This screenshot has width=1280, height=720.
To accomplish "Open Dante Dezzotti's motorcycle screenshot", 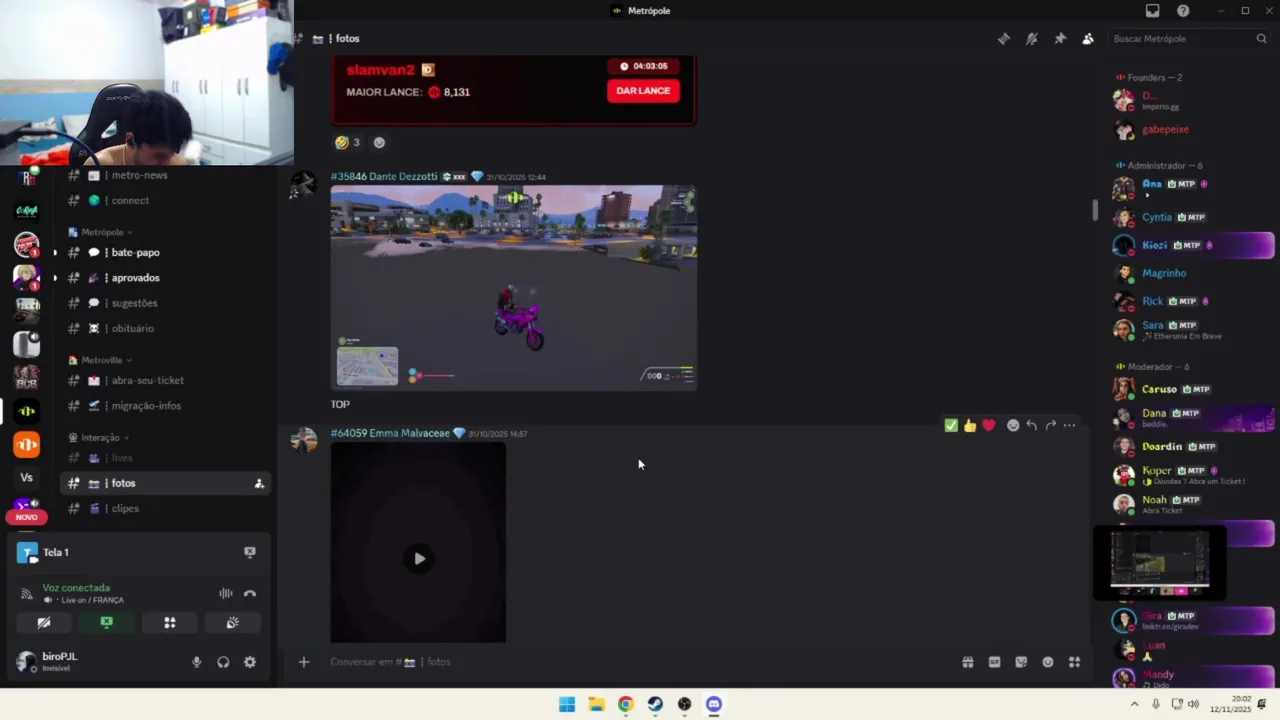I will pos(514,288).
